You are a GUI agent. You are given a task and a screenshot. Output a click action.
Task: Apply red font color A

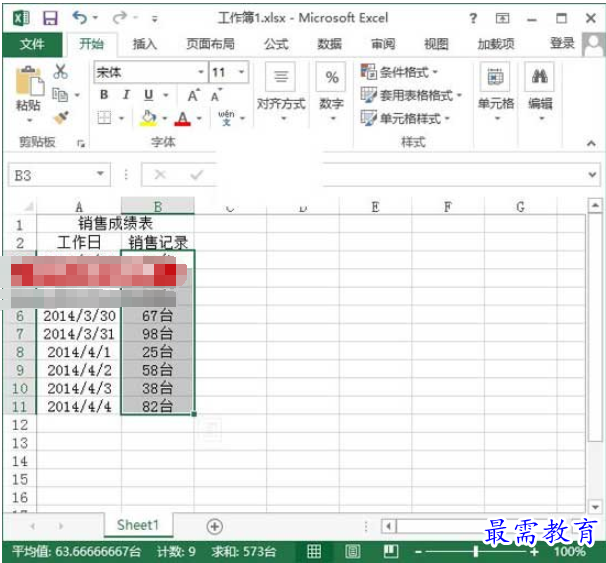[x=183, y=118]
